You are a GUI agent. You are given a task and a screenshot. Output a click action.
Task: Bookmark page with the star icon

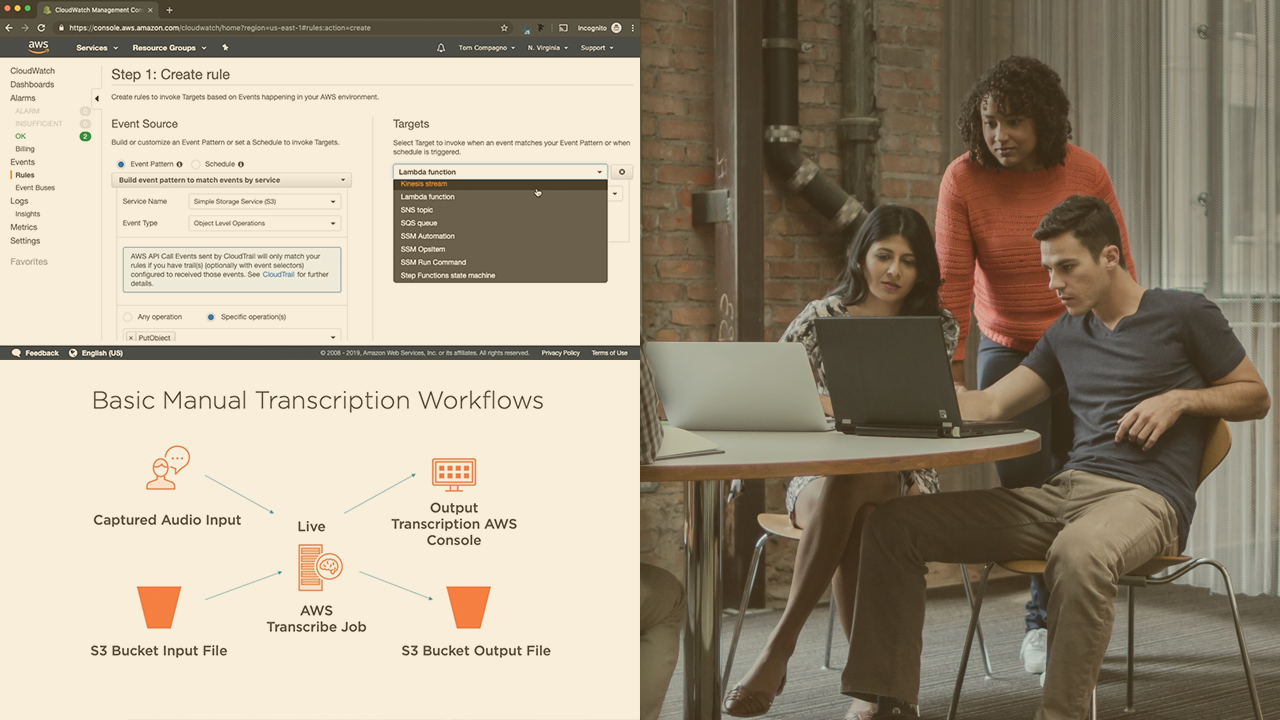click(x=504, y=28)
